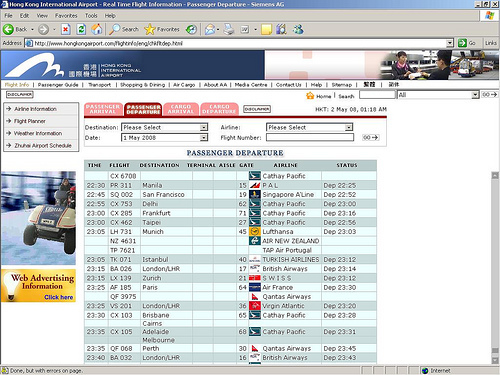Expand the Mail button dropdown arrow

[218, 30]
